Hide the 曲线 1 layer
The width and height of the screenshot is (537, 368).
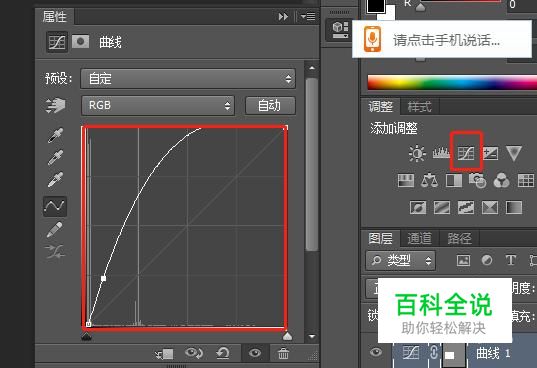(x=376, y=352)
